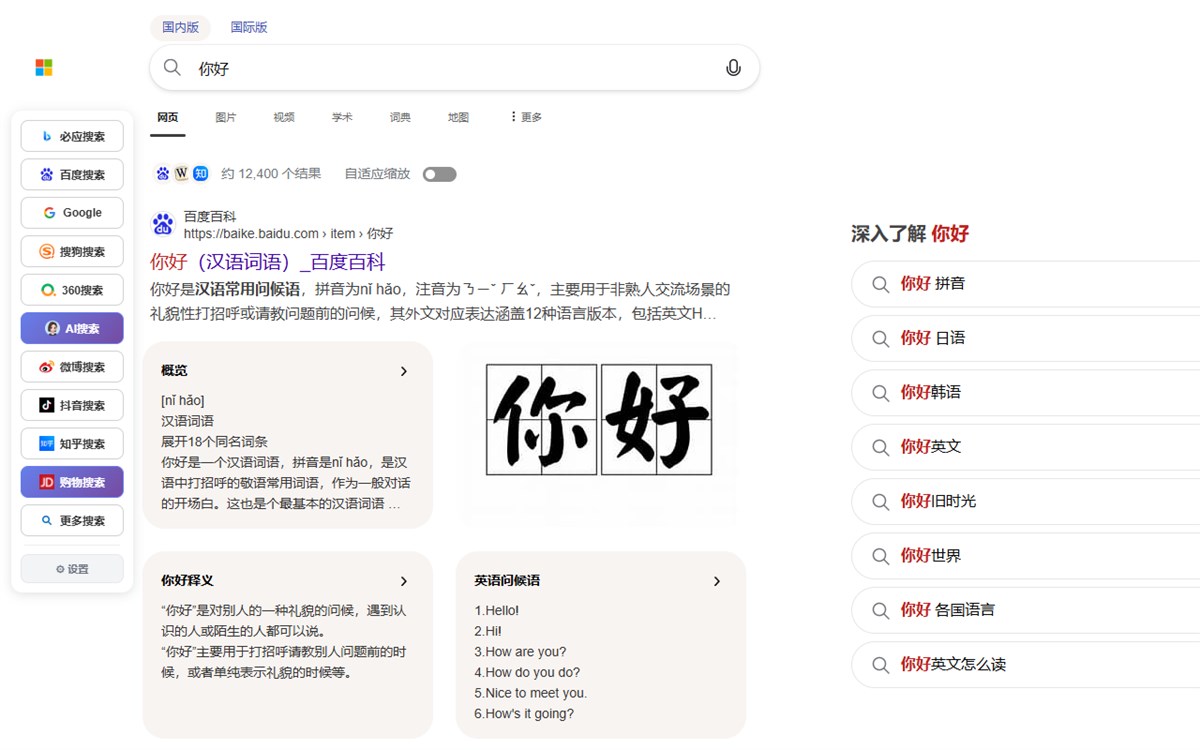Click related search 你好英文怎么读
Image resolution: width=1200 pixels, height=750 pixels.
(1026, 665)
